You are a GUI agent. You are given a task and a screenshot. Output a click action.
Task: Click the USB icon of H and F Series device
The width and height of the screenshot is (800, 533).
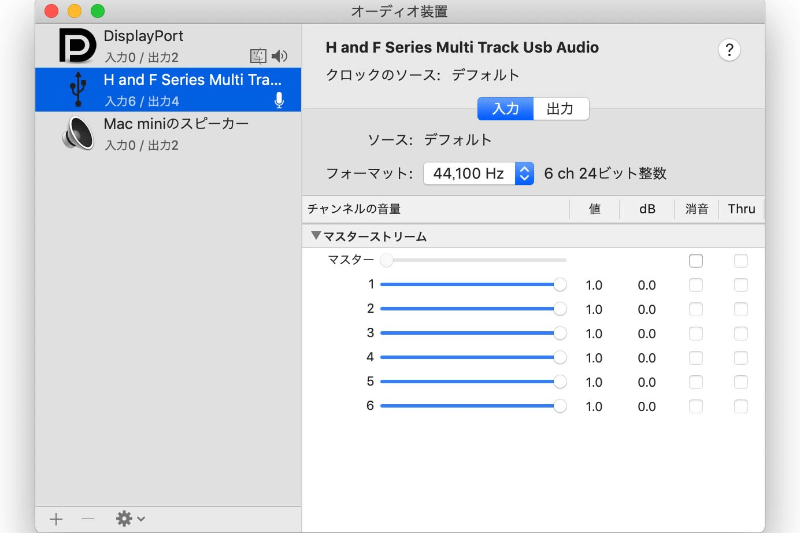pyautogui.click(x=78, y=89)
